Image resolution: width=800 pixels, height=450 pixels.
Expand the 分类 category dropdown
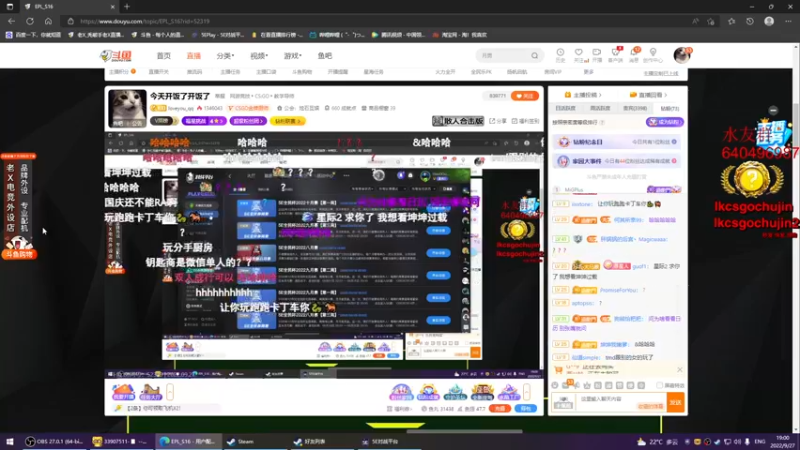coord(225,56)
